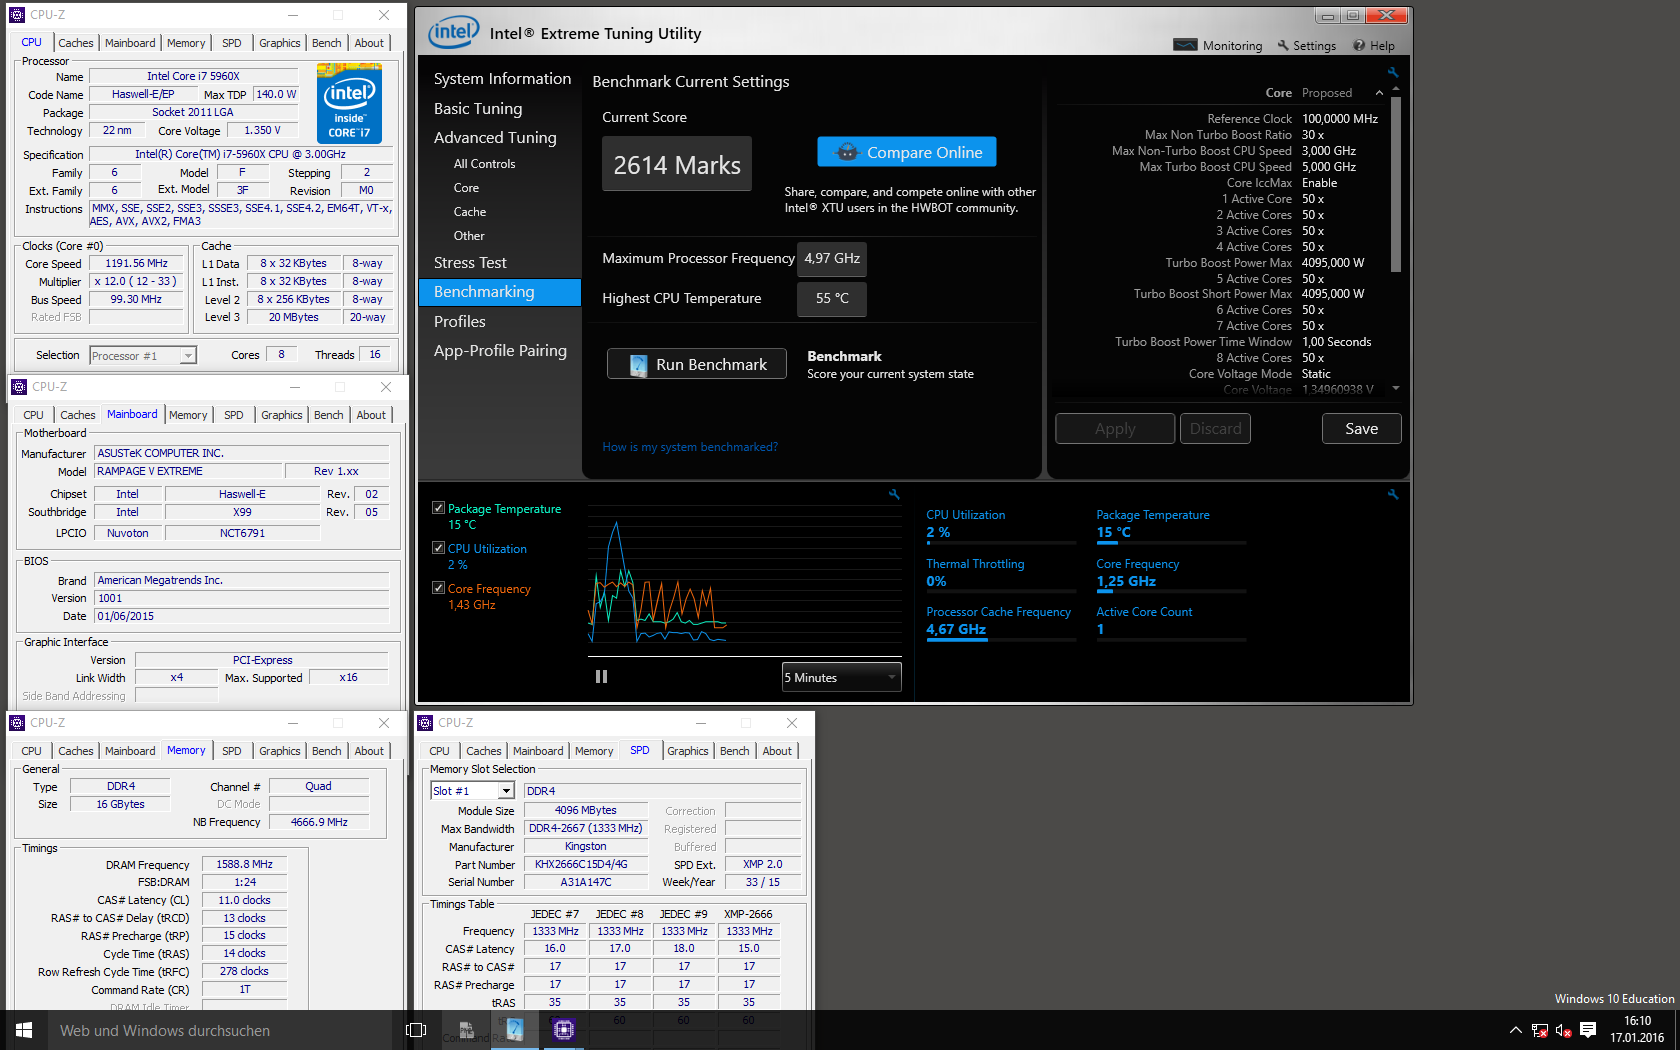
Task: Open About tab in Memory CPU-Z window
Action: click(x=369, y=751)
